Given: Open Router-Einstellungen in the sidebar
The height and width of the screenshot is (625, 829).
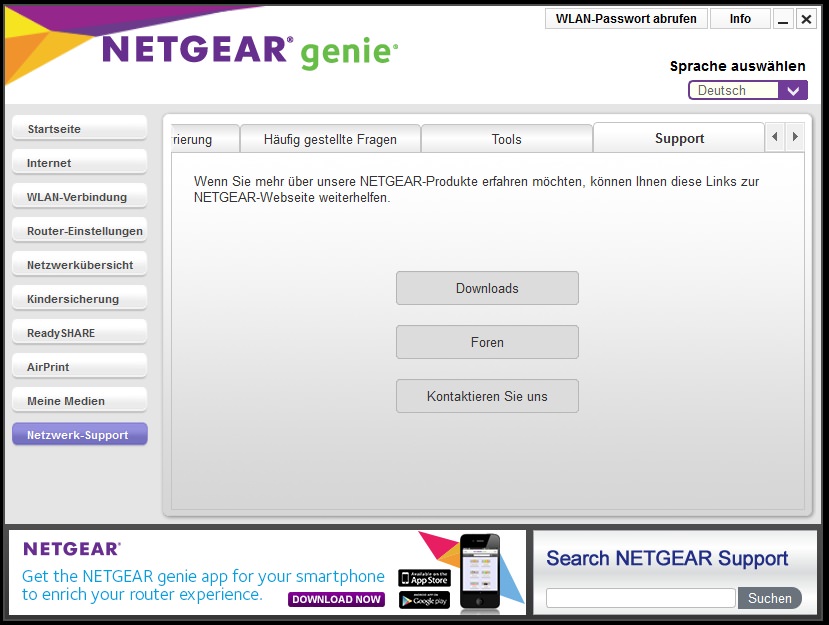Looking at the screenshot, I should coord(80,231).
